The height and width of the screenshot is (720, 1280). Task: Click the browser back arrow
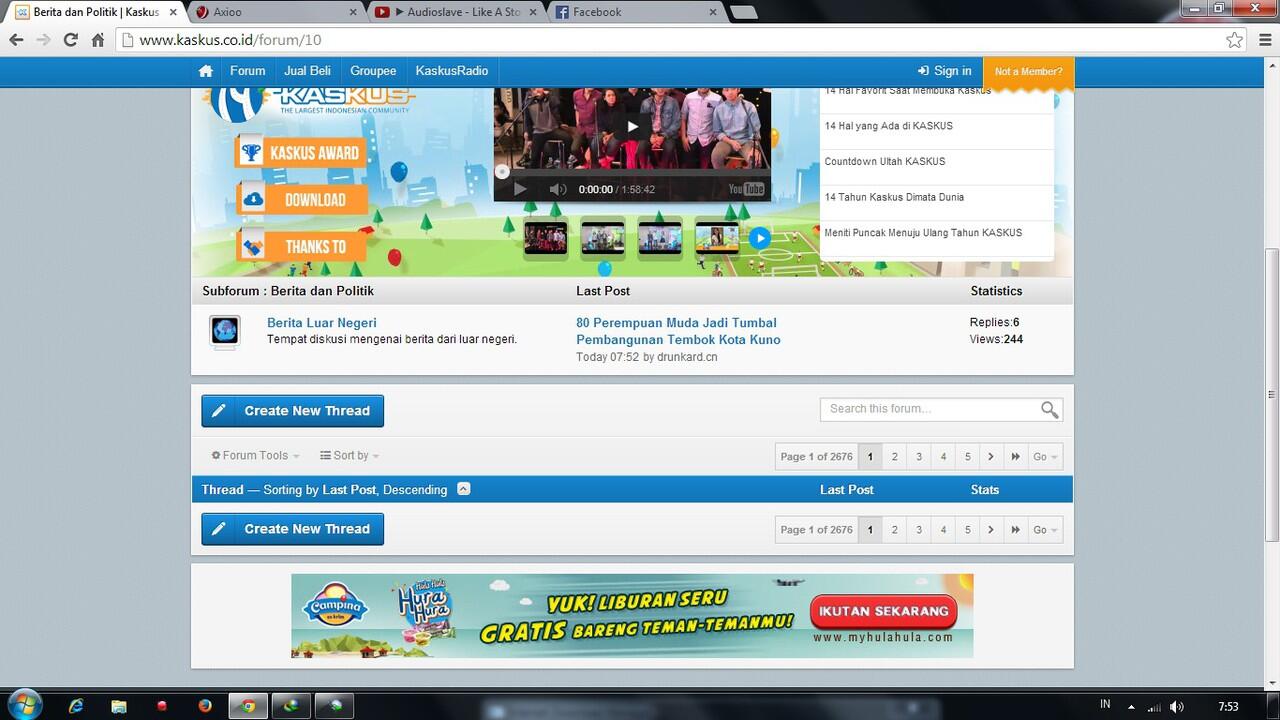(x=16, y=40)
